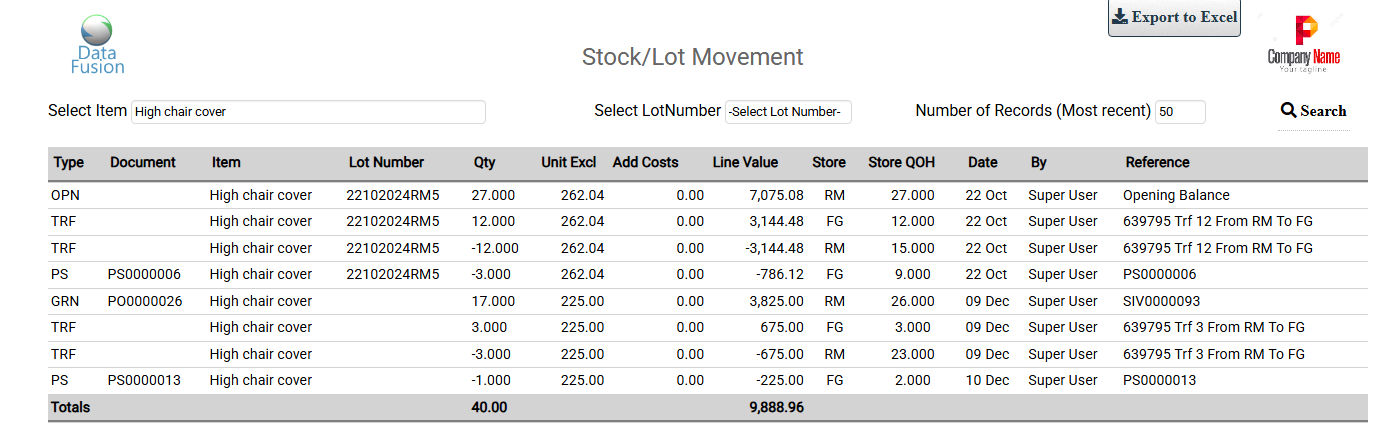Image resolution: width=1380 pixels, height=424 pixels.
Task: Click the Export to Excel button
Action: (x=1174, y=18)
